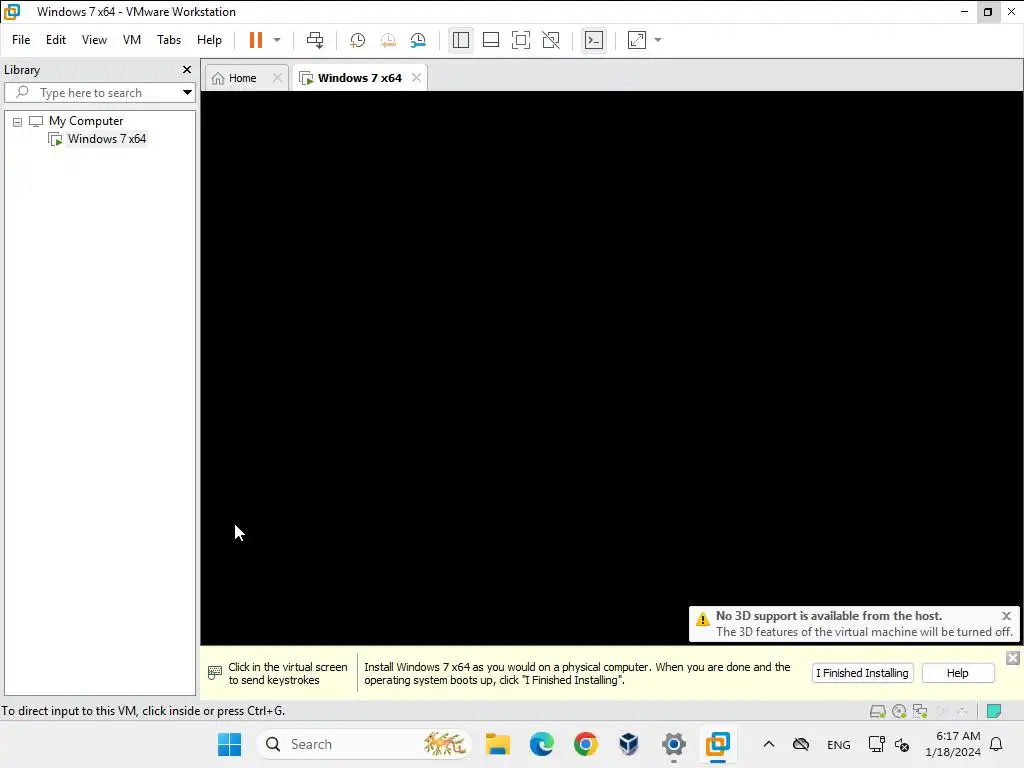Open the notifications bell icon
This screenshot has height=768, width=1024.
(x=996, y=744)
